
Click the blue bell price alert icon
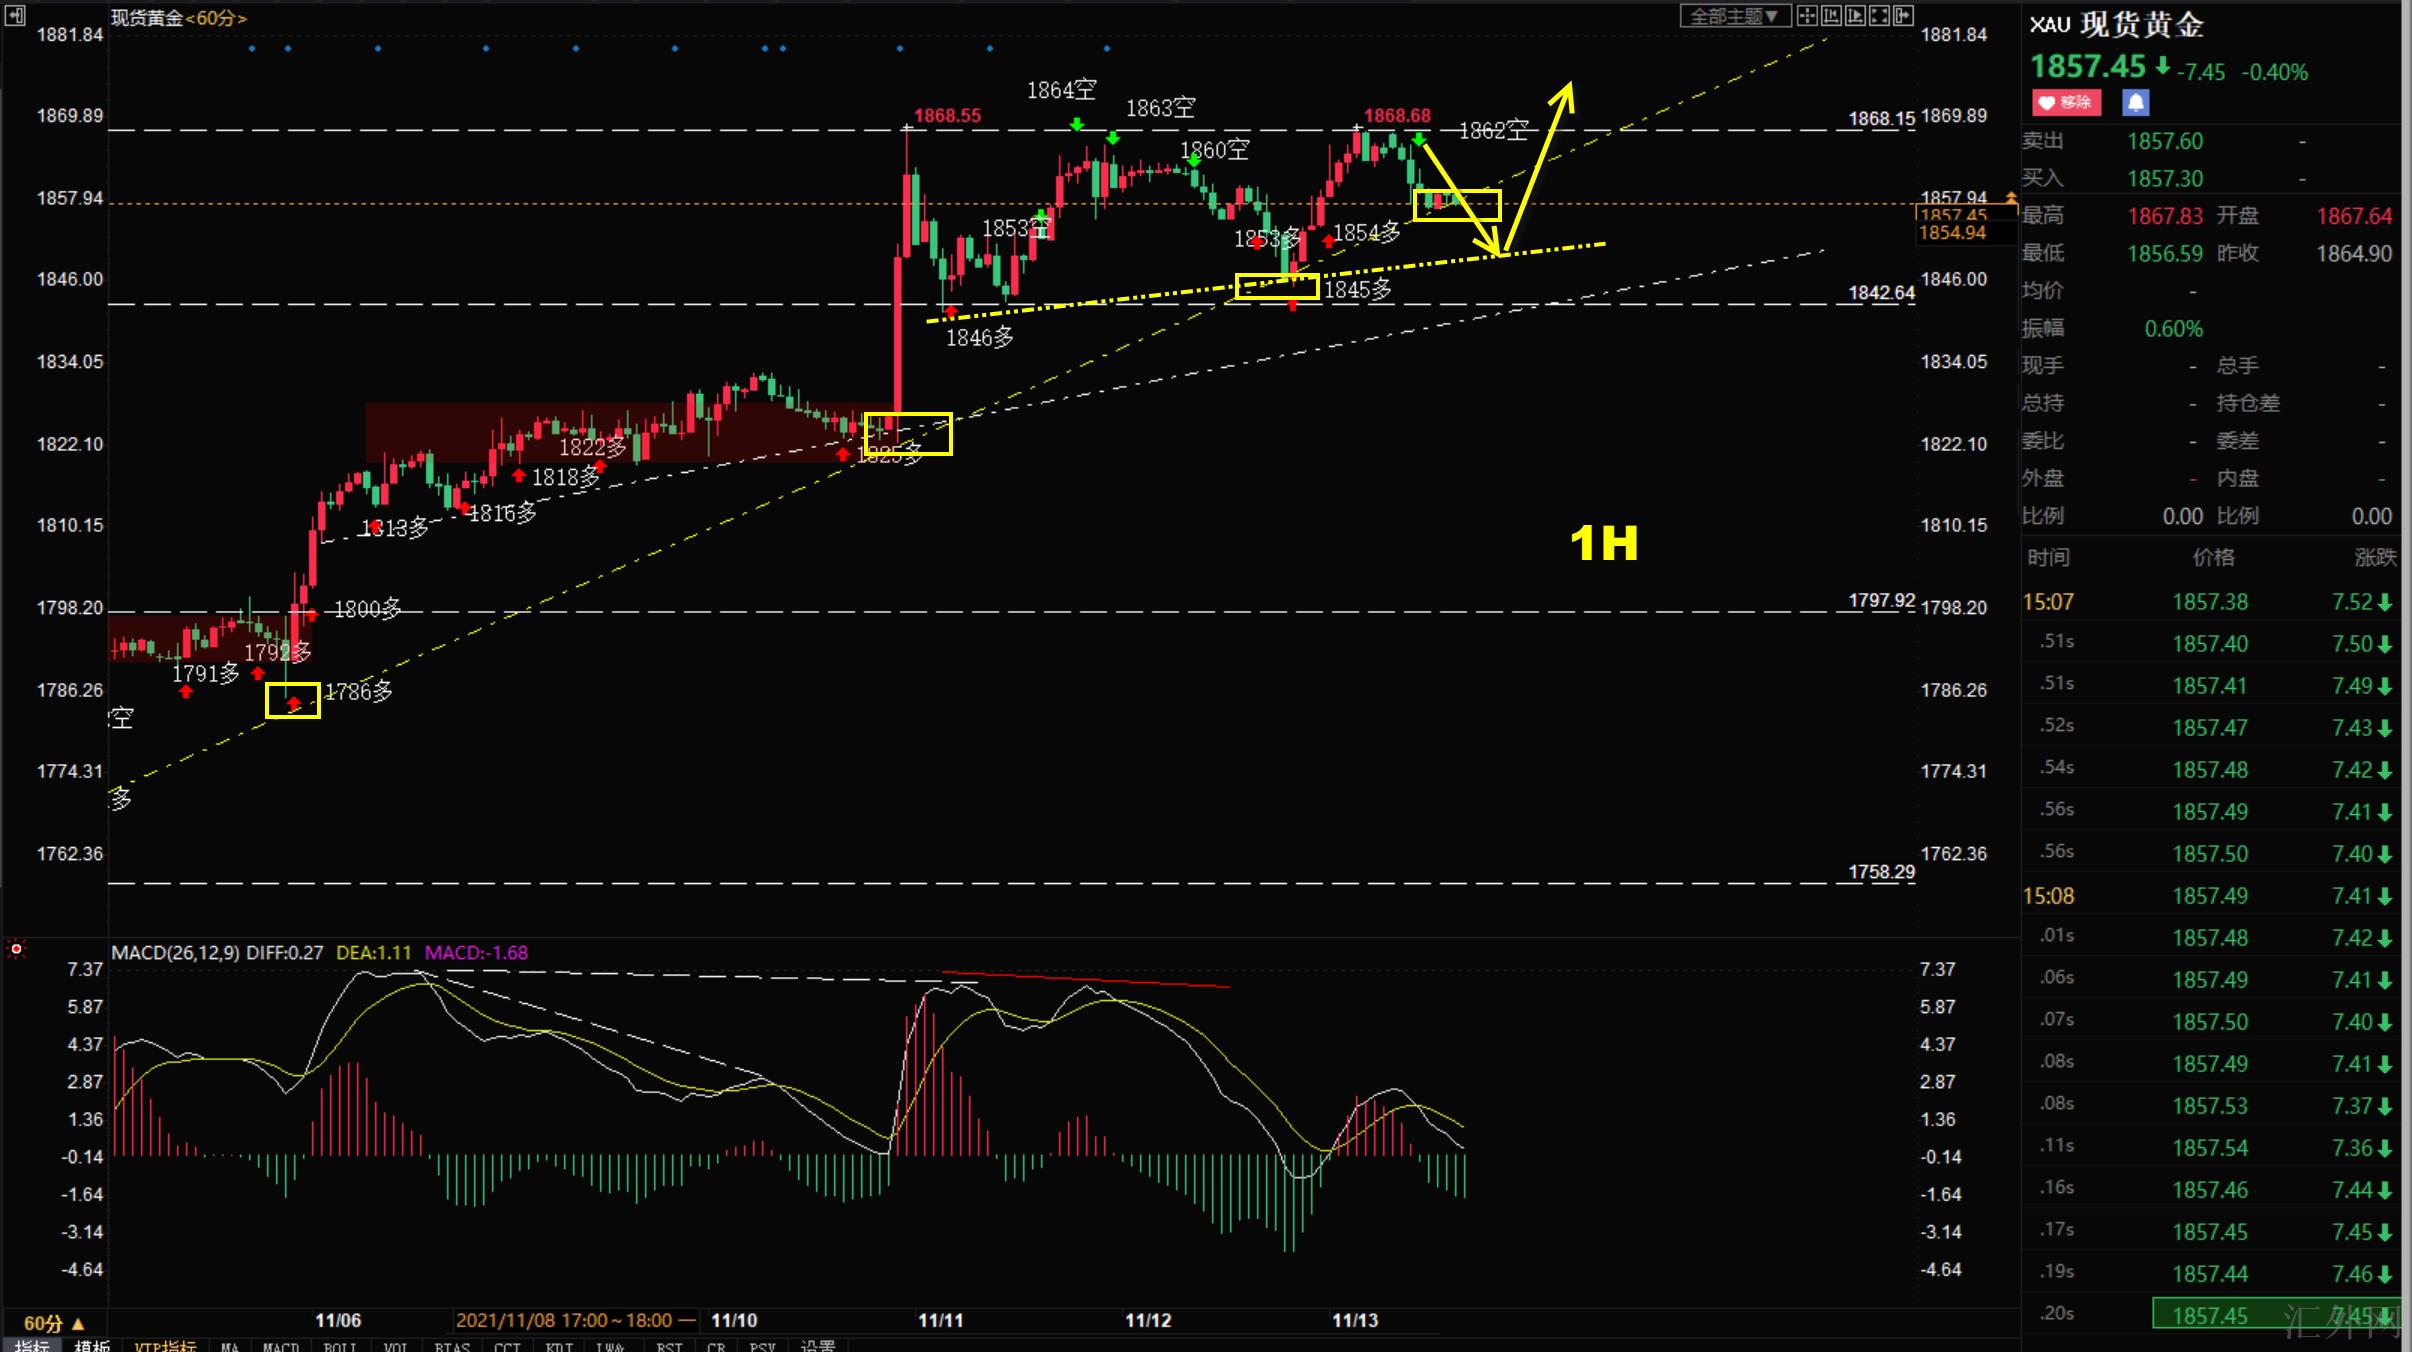coord(2135,102)
